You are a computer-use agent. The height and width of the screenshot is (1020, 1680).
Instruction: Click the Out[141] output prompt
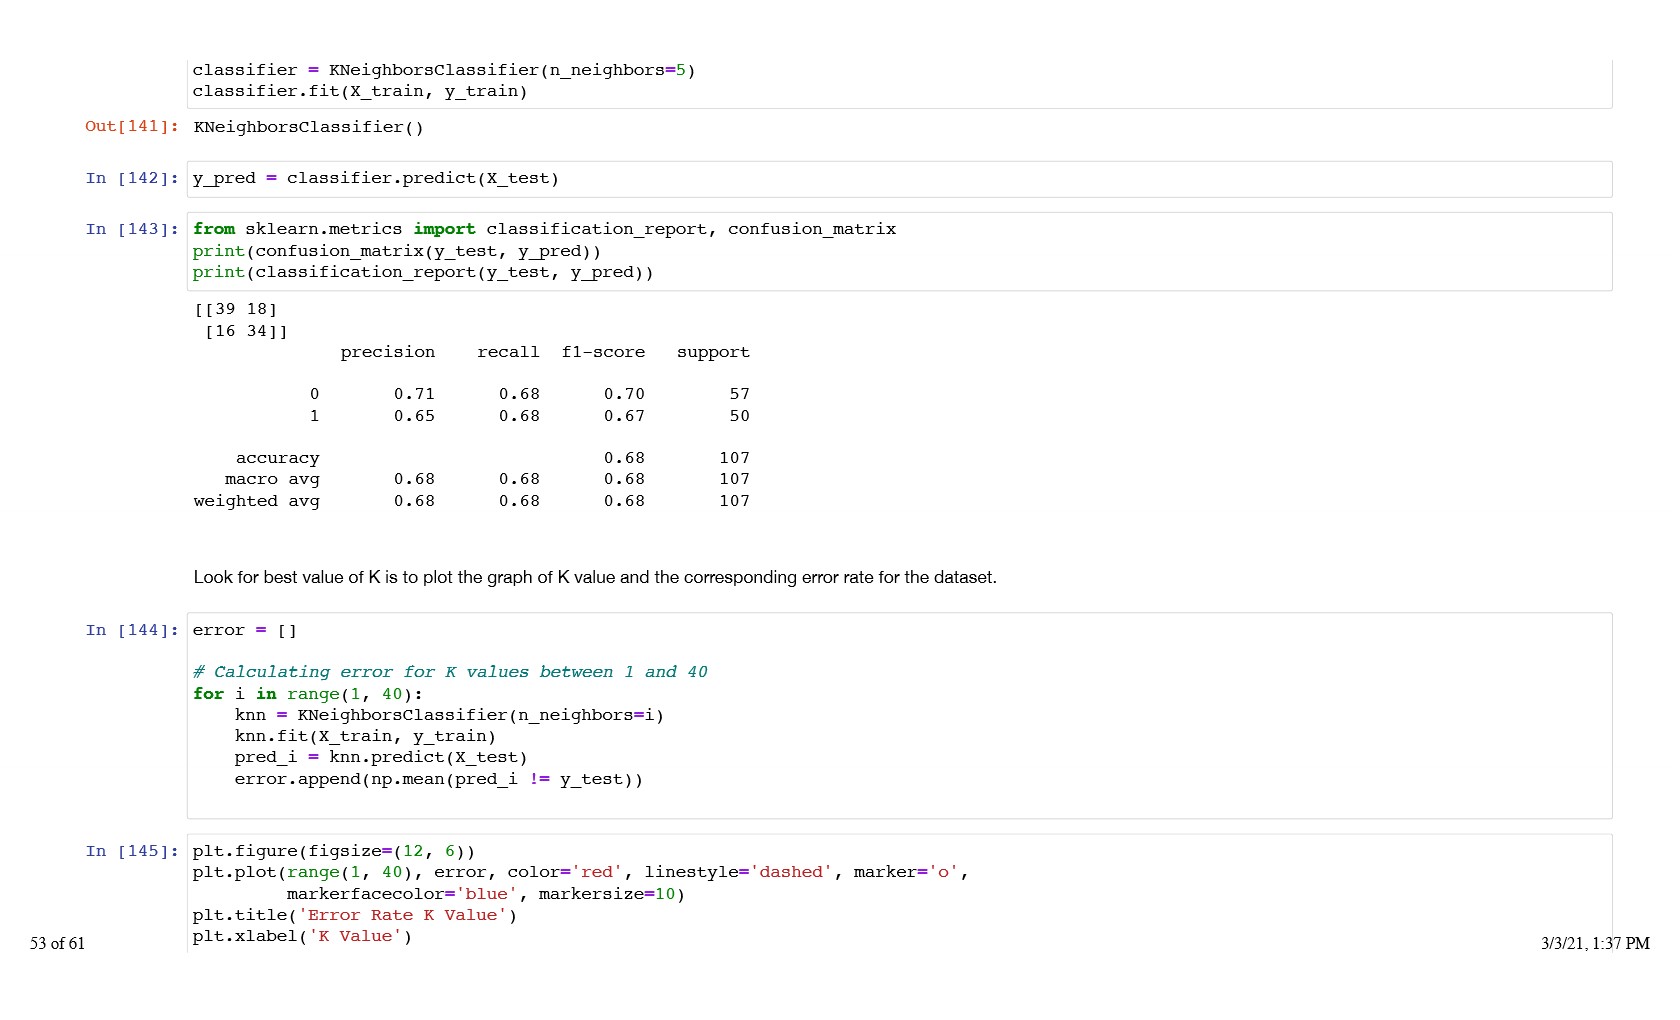pyautogui.click(x=132, y=126)
